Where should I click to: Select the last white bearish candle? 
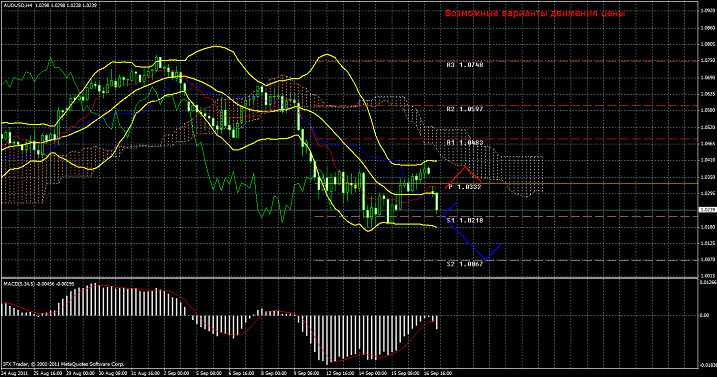point(437,201)
